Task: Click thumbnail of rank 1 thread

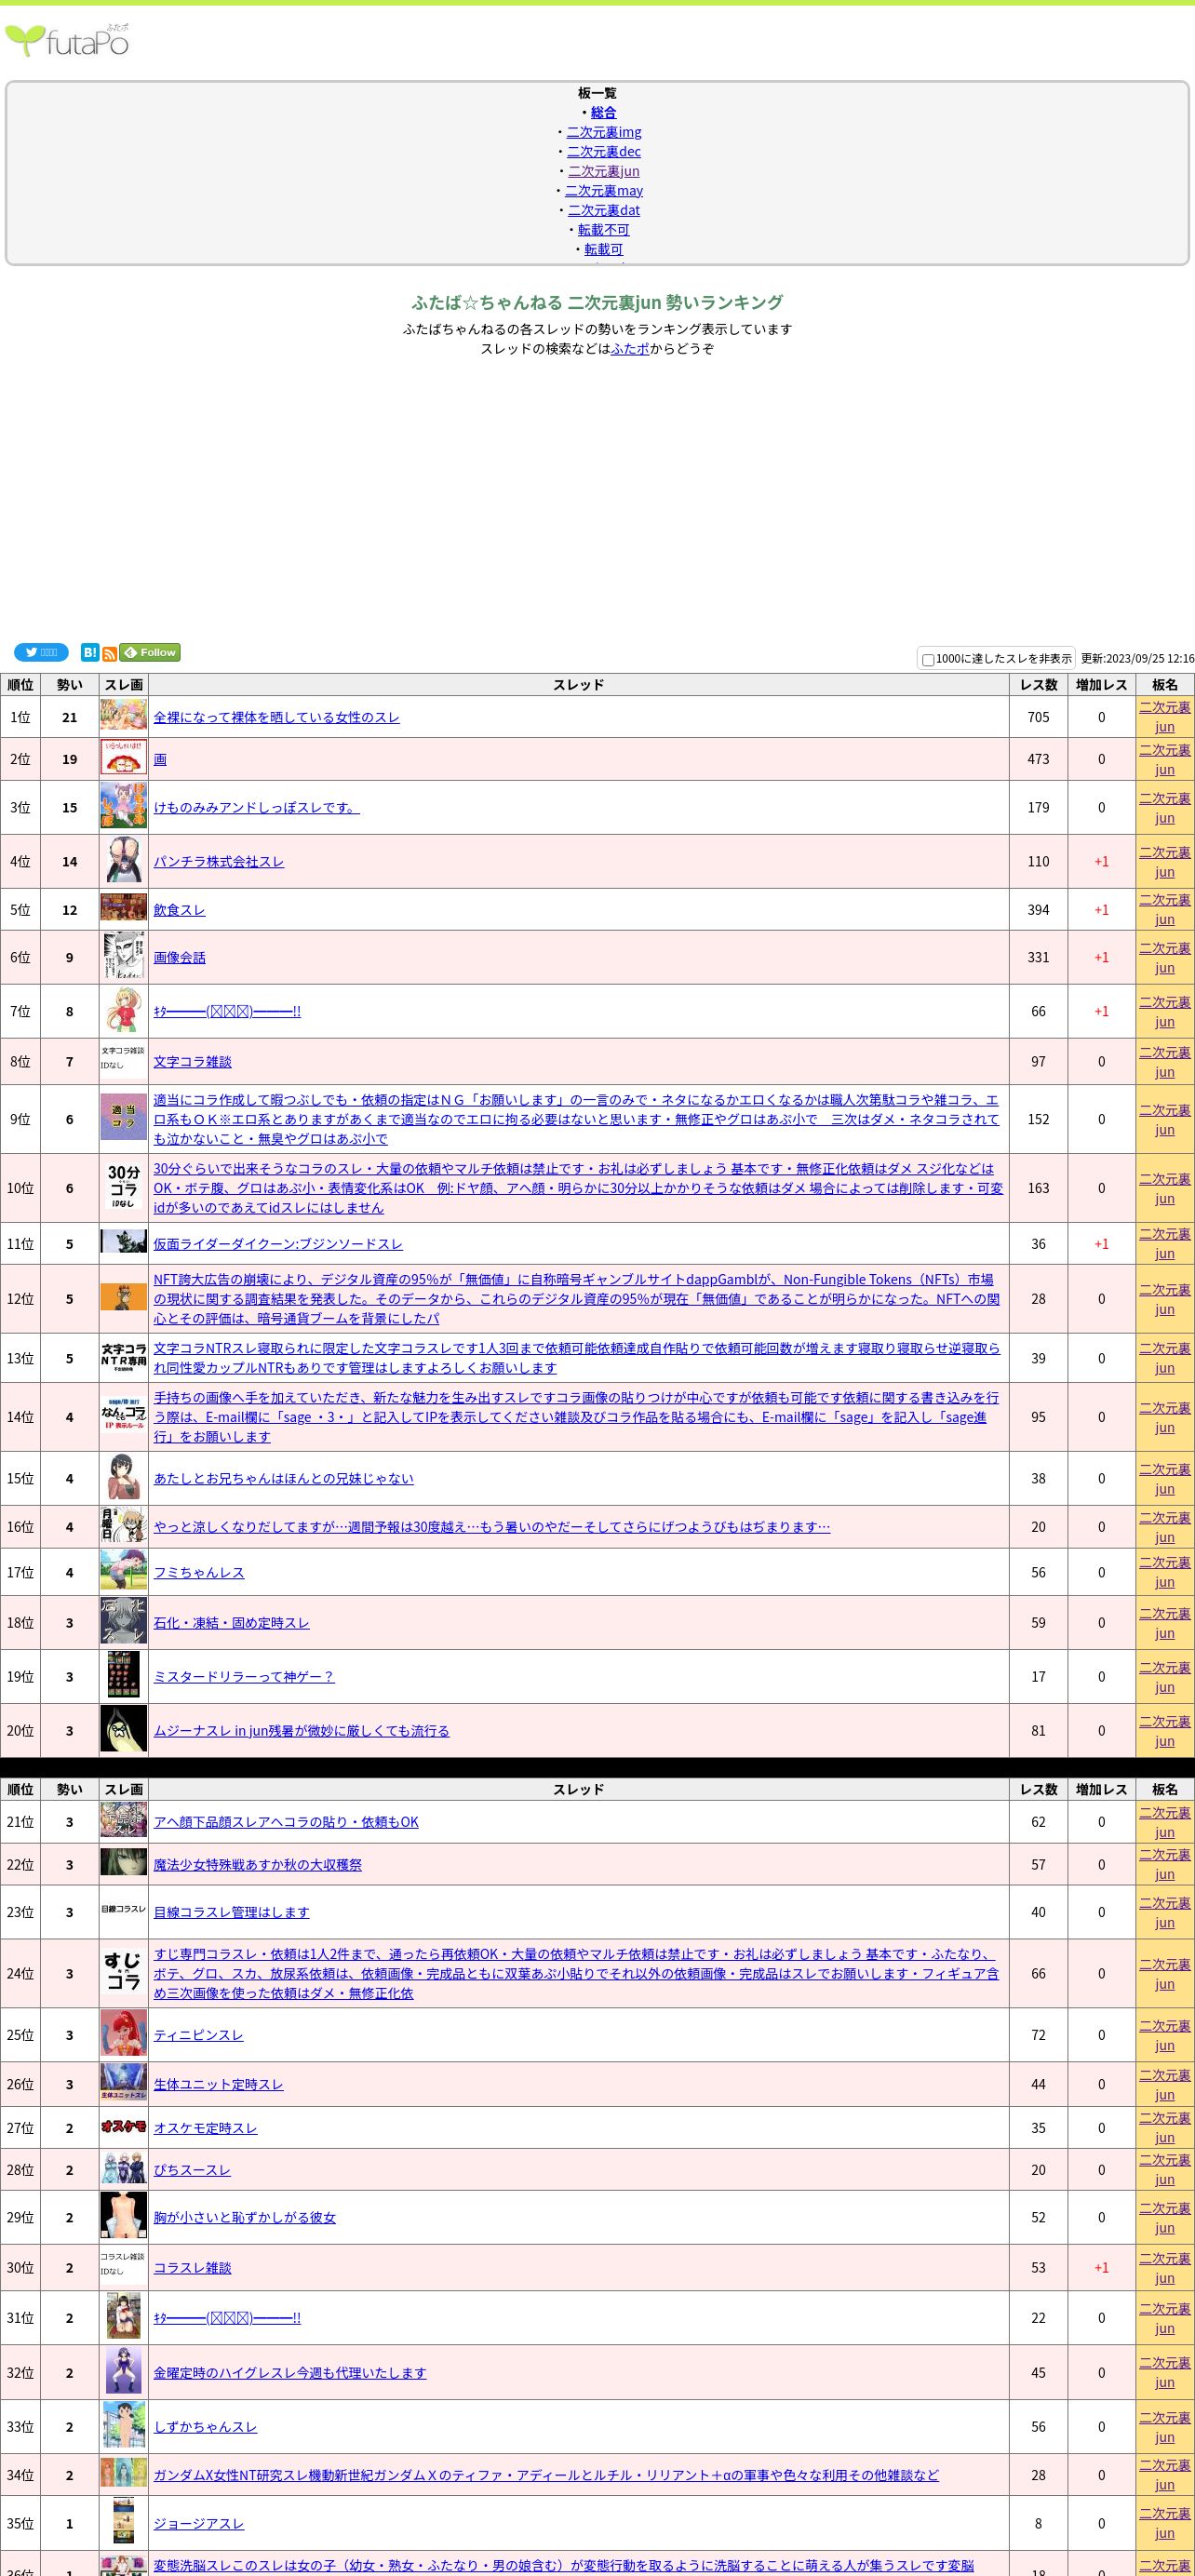Action: [124, 716]
